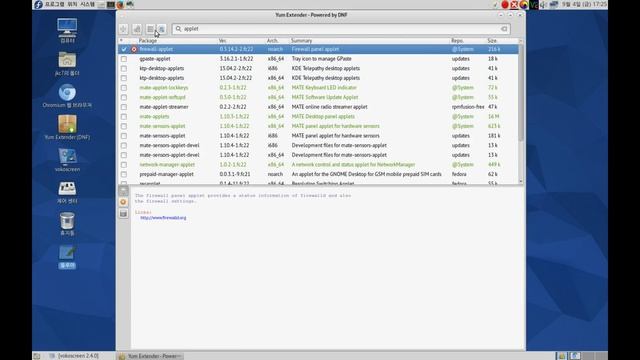Open the Control Center desktop icon

(67, 192)
